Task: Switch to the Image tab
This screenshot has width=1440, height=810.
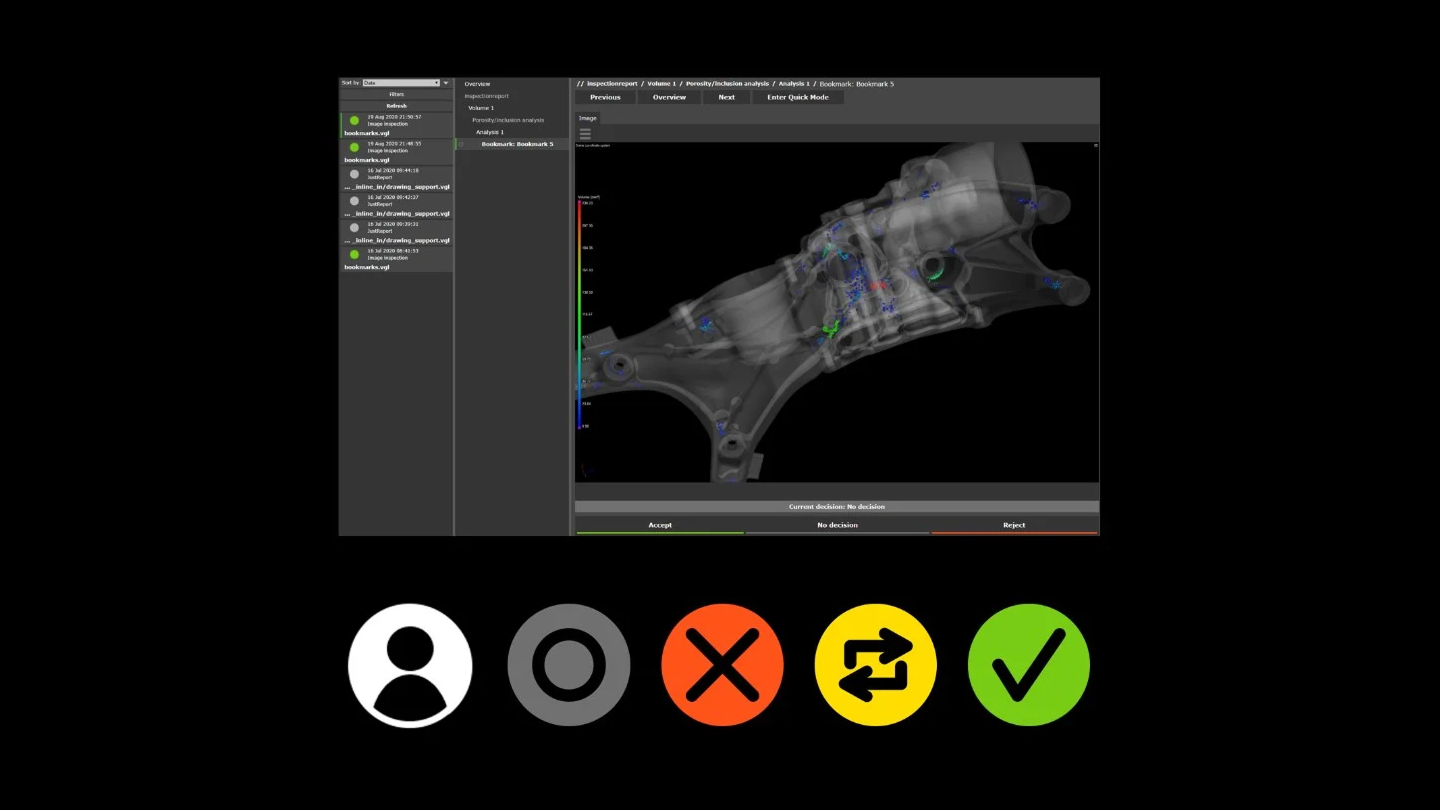Action: tap(587, 117)
